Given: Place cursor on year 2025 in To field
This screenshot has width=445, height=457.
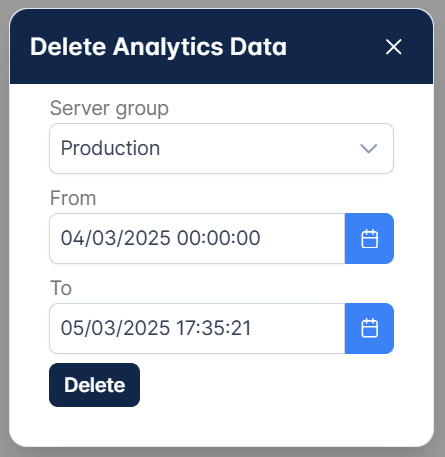Looking at the screenshot, I should (147, 328).
